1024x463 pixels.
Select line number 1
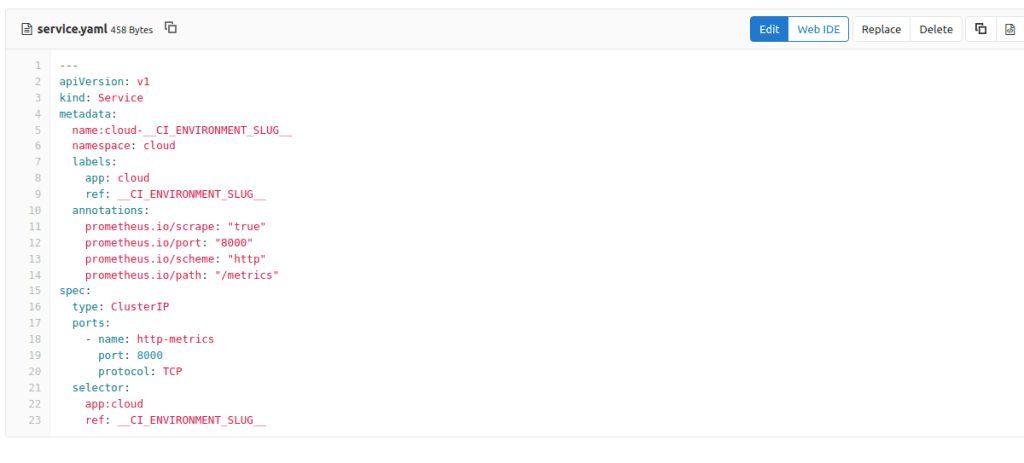point(37,65)
